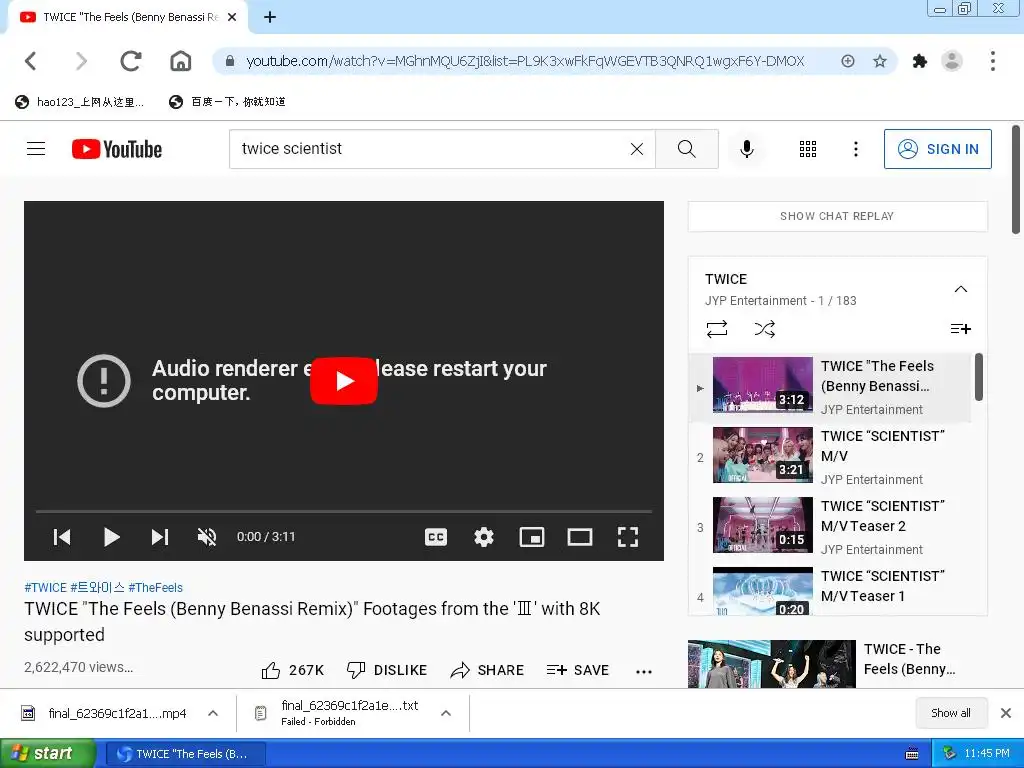Open the recommended TWICE - The Feels video
The image size is (1024, 768).
837,664
